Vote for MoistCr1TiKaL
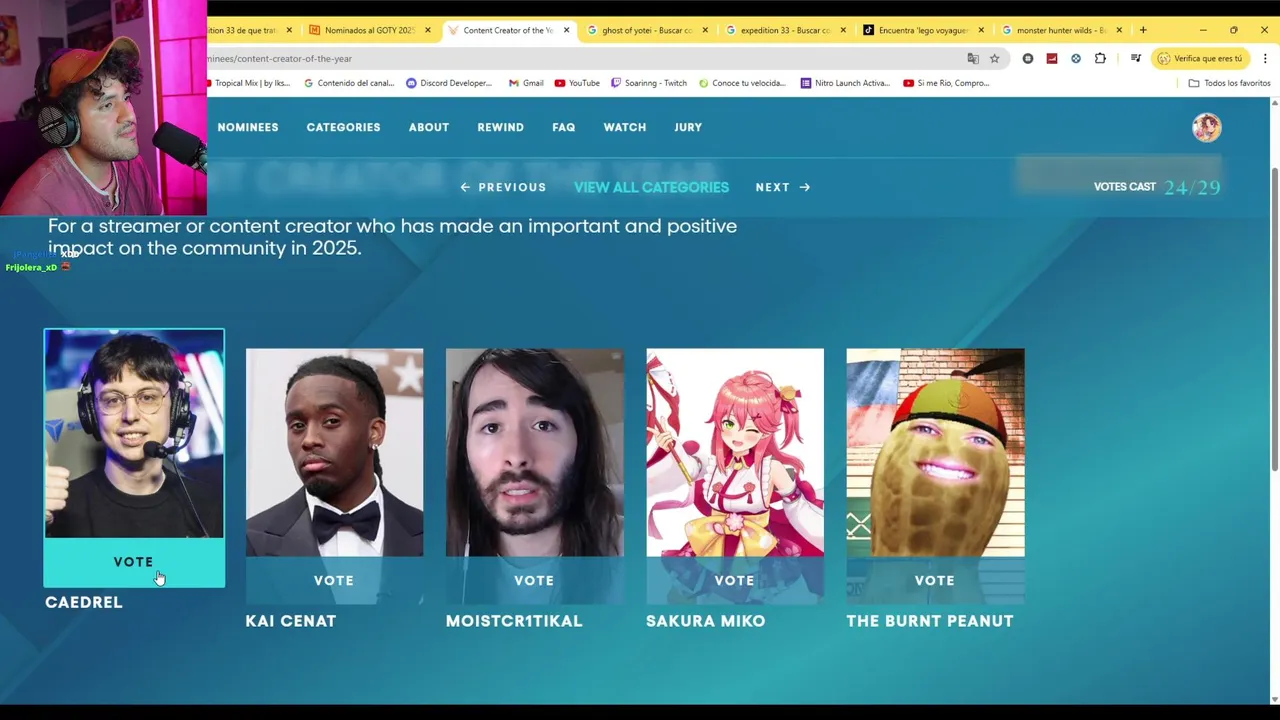The image size is (1280, 720). [534, 580]
